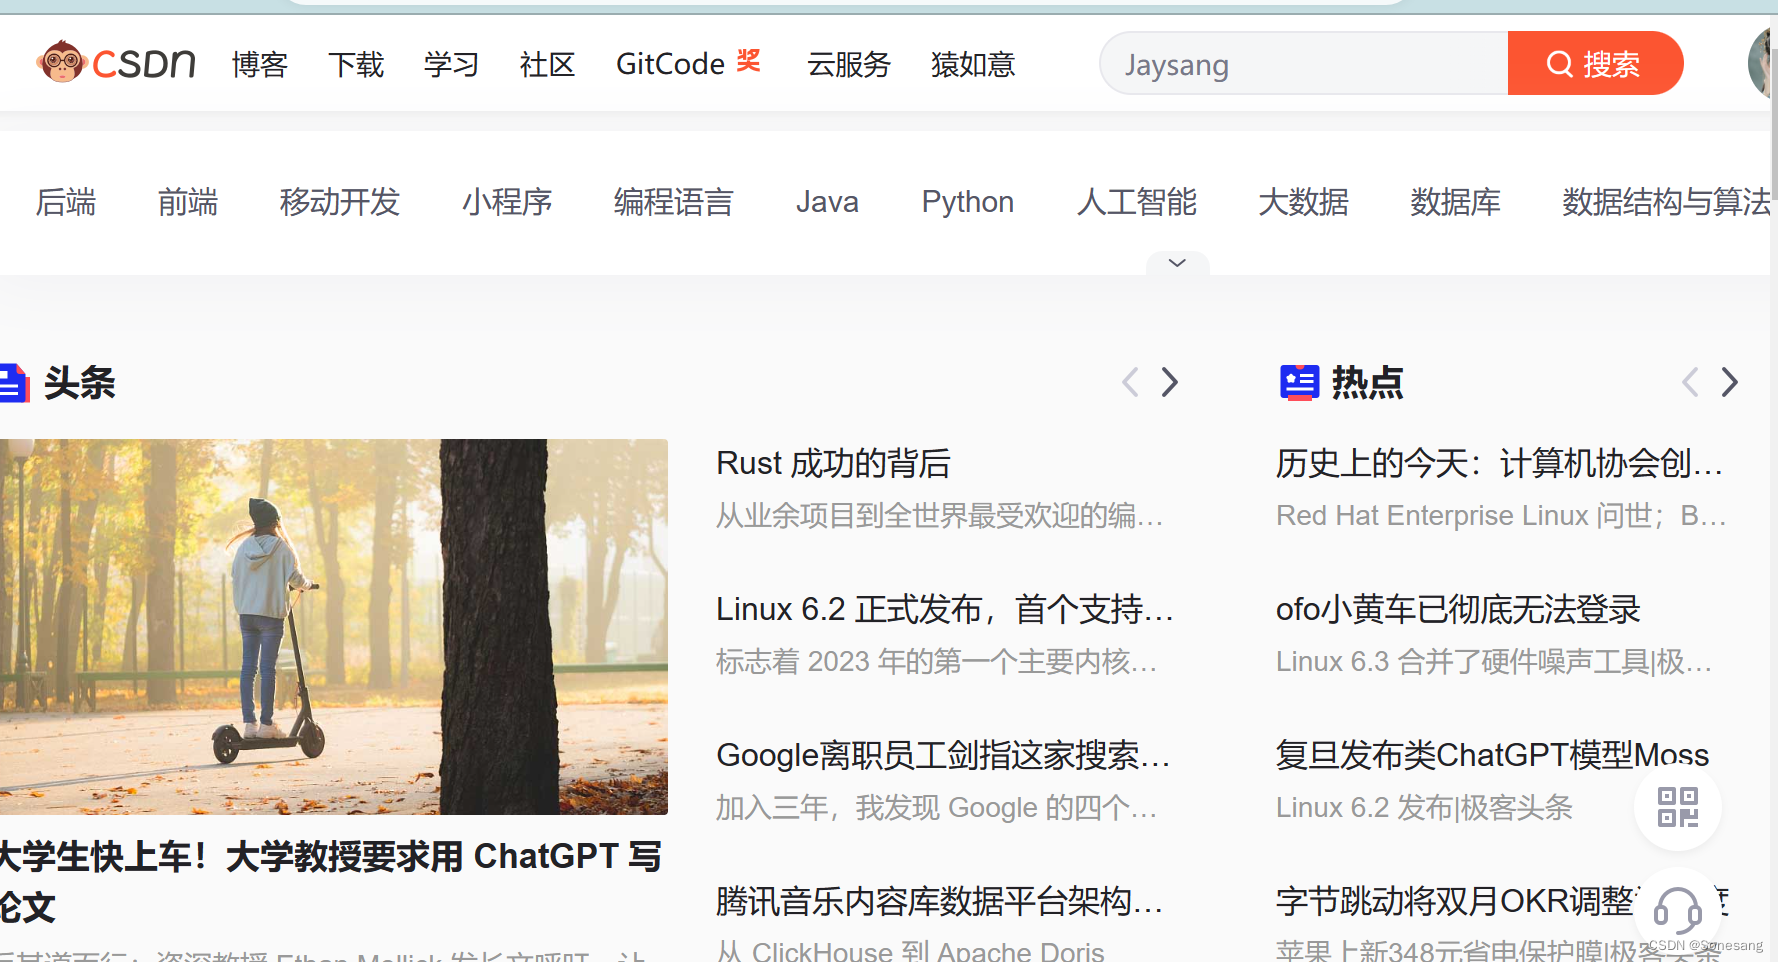Screen dimensions: 1778x962
Task: Select the 编程语言 category tab
Action: pos(674,202)
